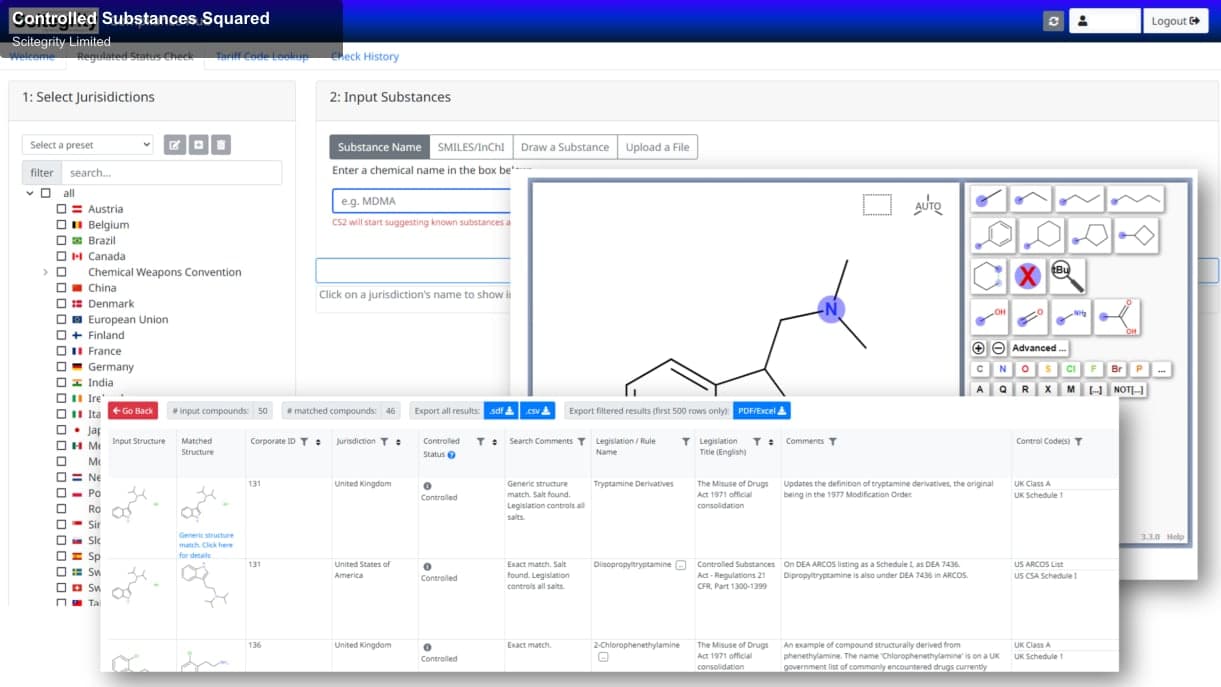Image resolution: width=1221 pixels, height=687 pixels.
Task: Select the cyclobutane ring template
Action: click(x=1137, y=235)
